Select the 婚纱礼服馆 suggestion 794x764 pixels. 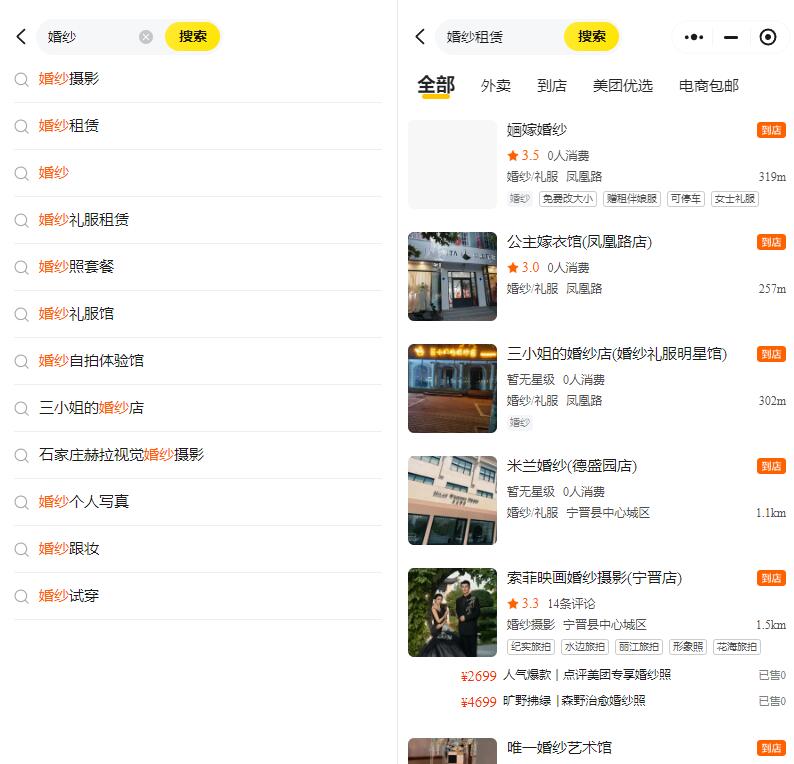[x=198, y=314]
